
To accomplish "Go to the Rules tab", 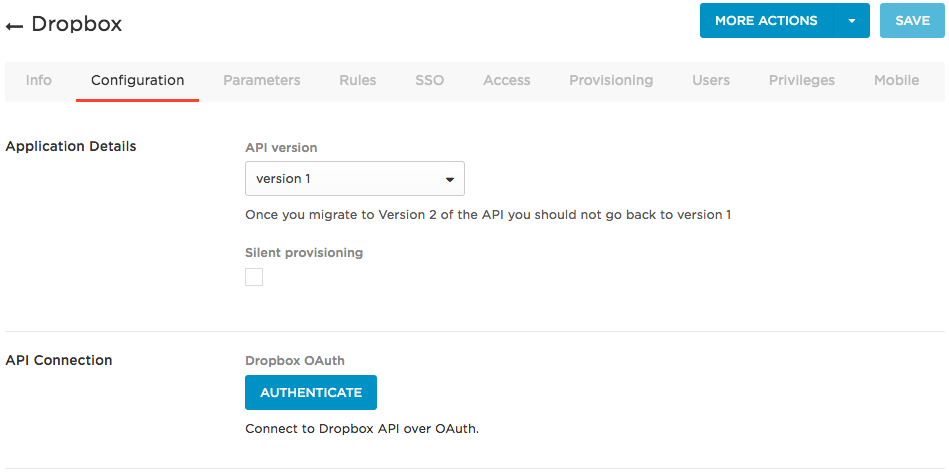I will (x=358, y=80).
